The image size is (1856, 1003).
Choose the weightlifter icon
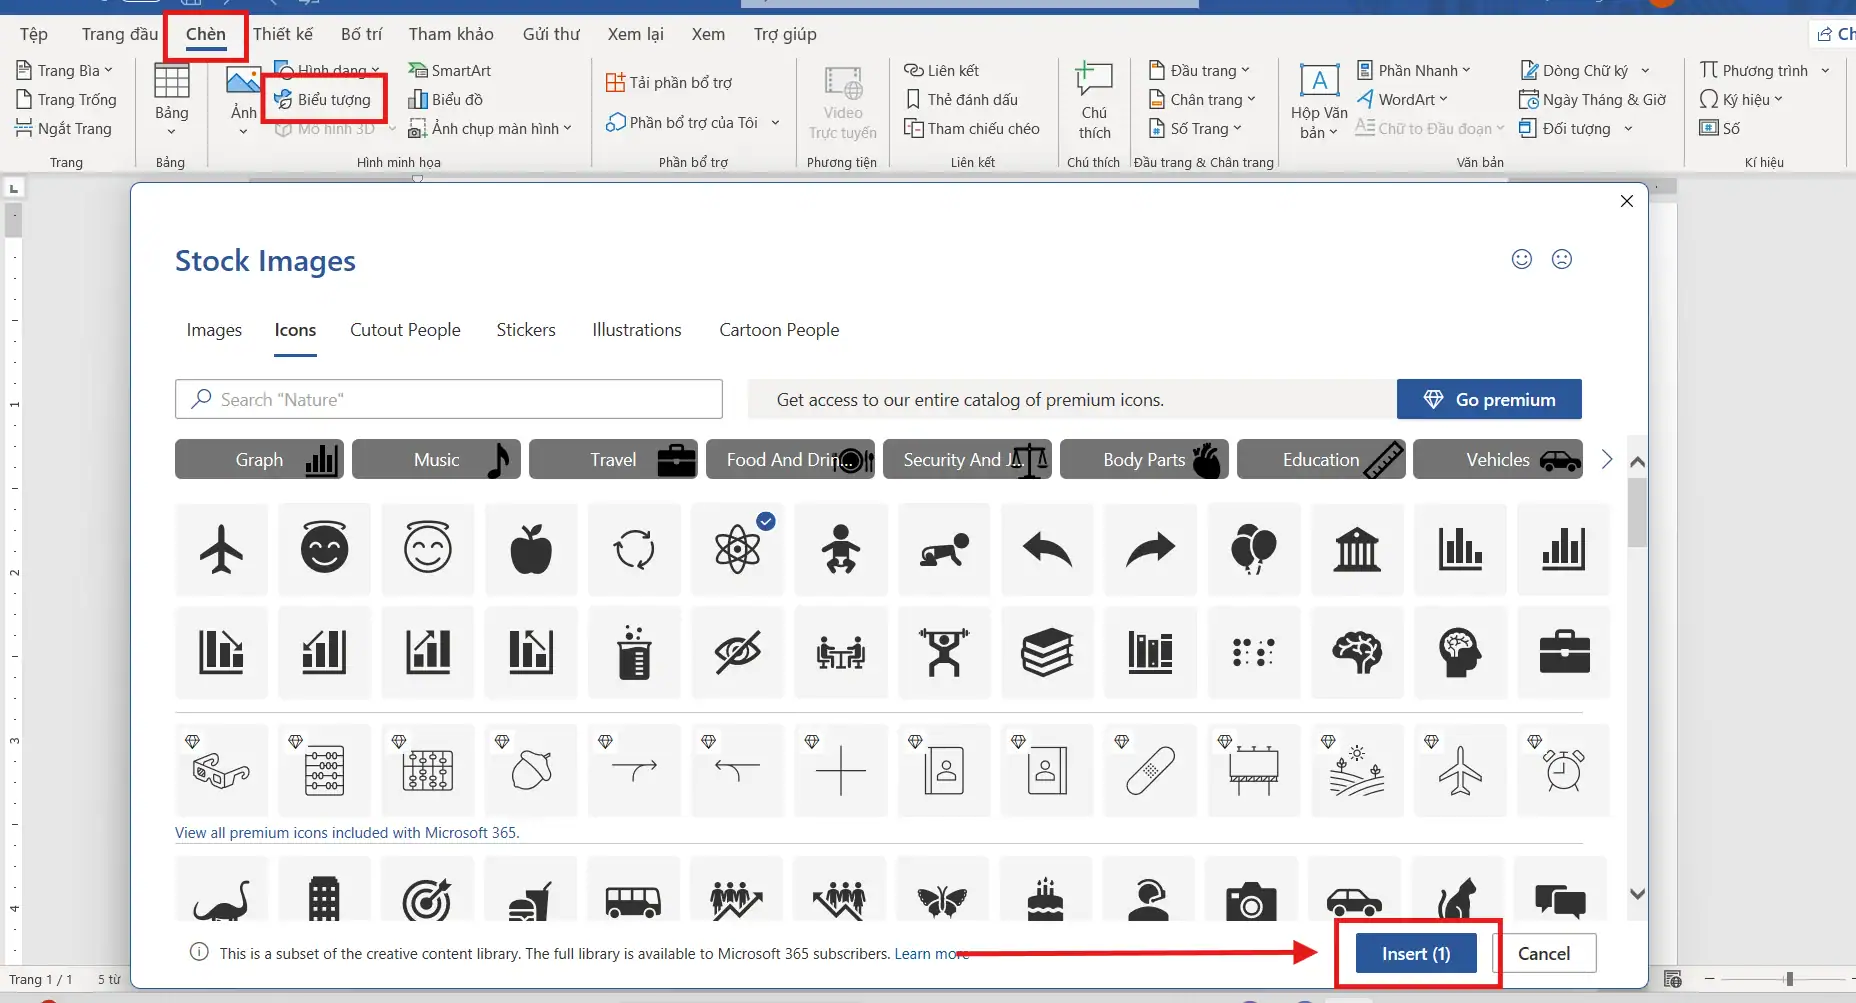(944, 653)
